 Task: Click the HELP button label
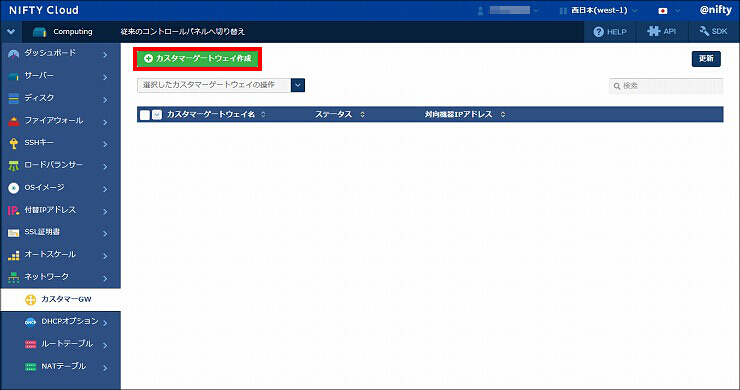point(616,32)
